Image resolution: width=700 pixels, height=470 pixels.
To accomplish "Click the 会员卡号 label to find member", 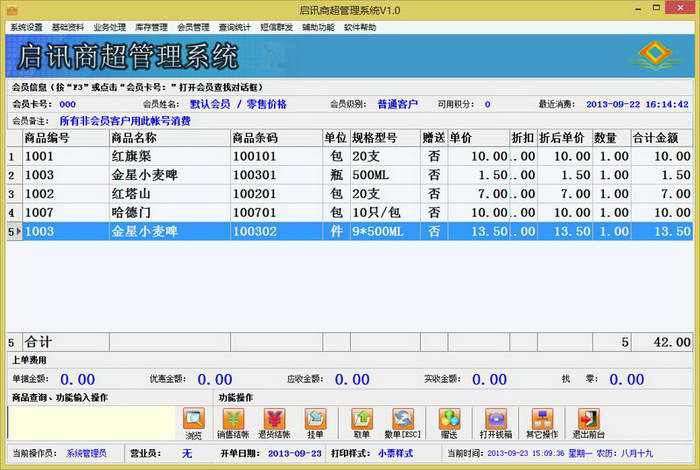I will tap(29, 104).
